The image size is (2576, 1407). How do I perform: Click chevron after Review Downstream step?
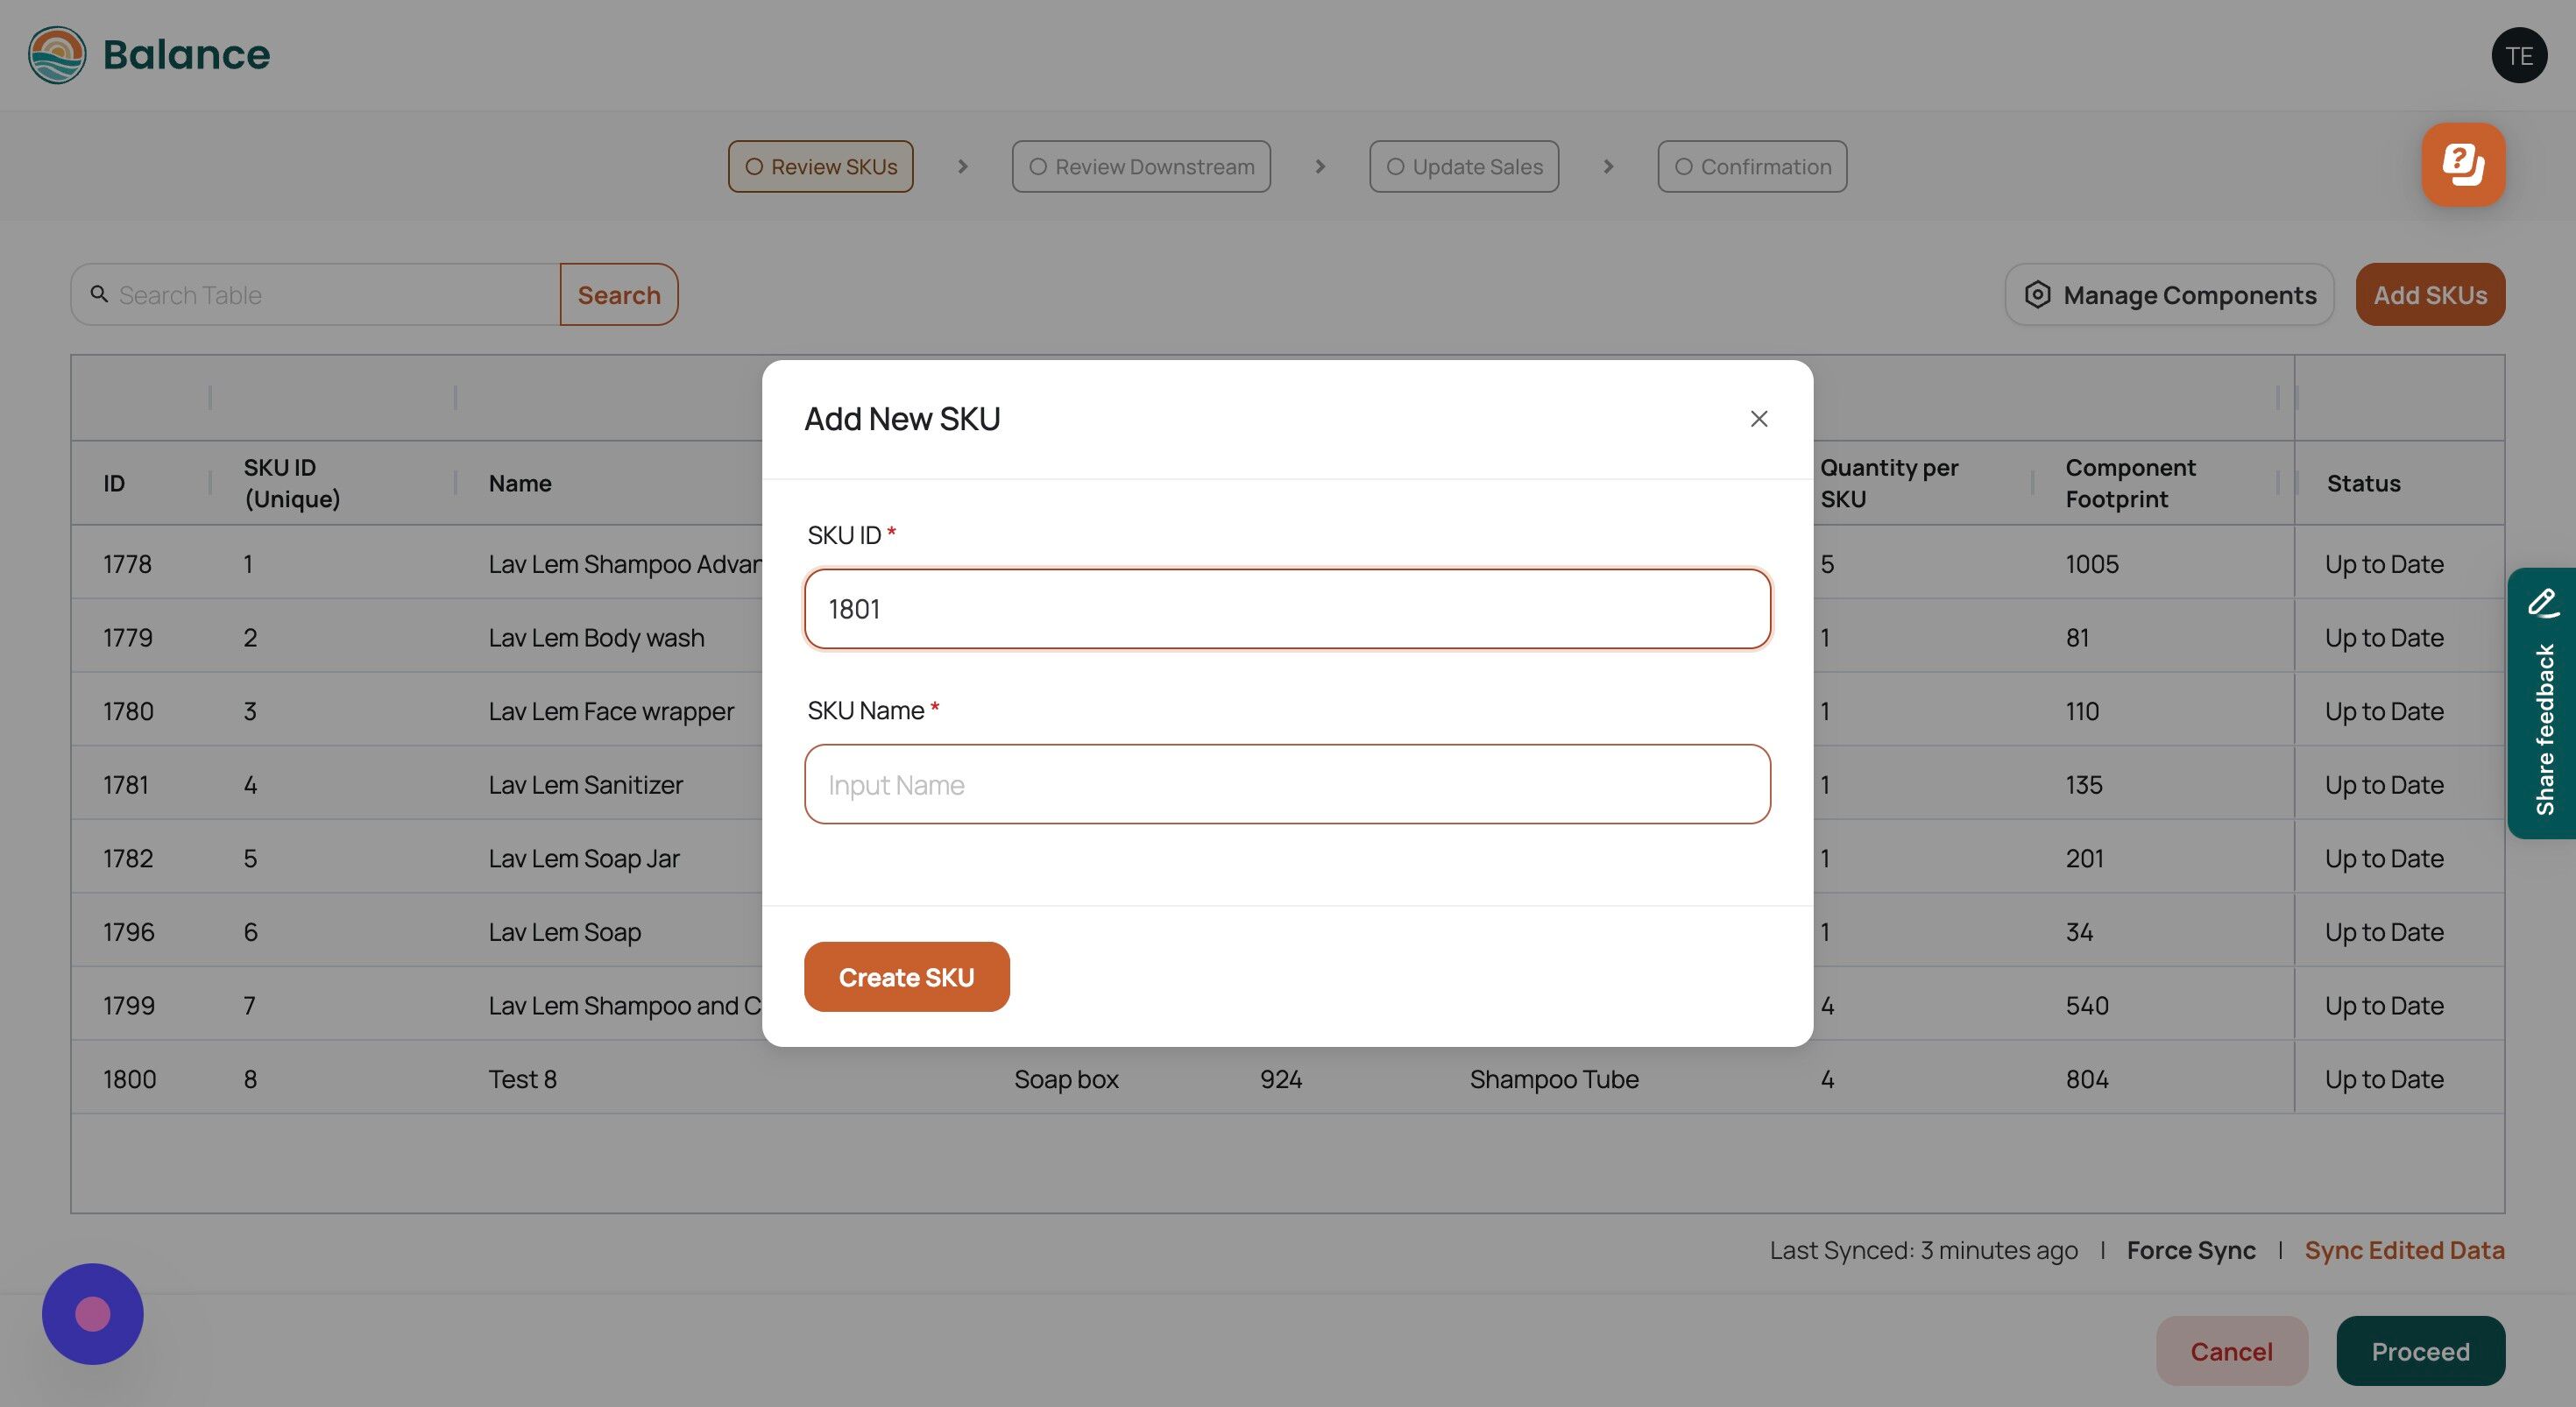coord(1320,167)
